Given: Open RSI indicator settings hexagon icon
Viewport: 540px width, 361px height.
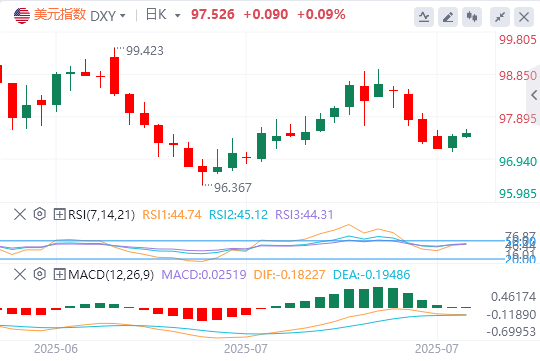Looking at the screenshot, I should (x=40, y=214).
